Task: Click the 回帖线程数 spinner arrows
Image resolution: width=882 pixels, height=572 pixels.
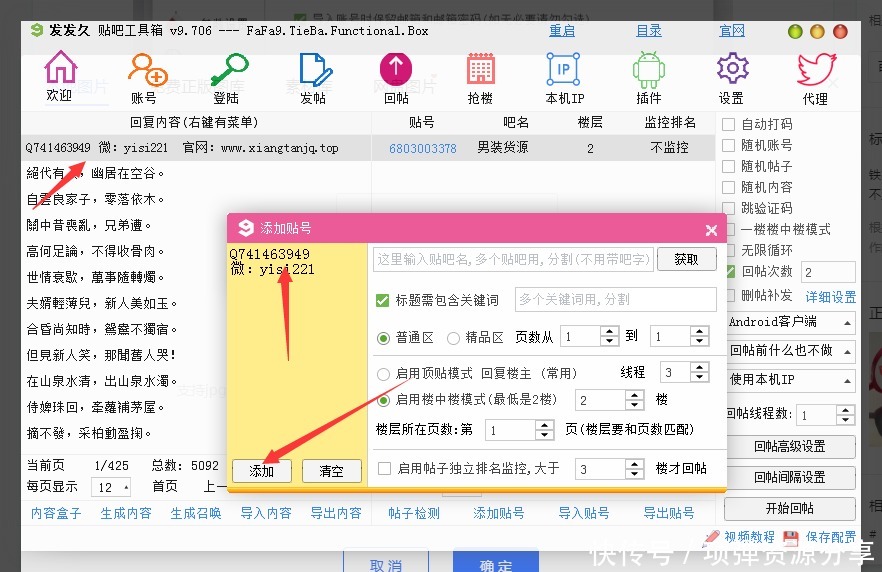Action: coord(845,415)
